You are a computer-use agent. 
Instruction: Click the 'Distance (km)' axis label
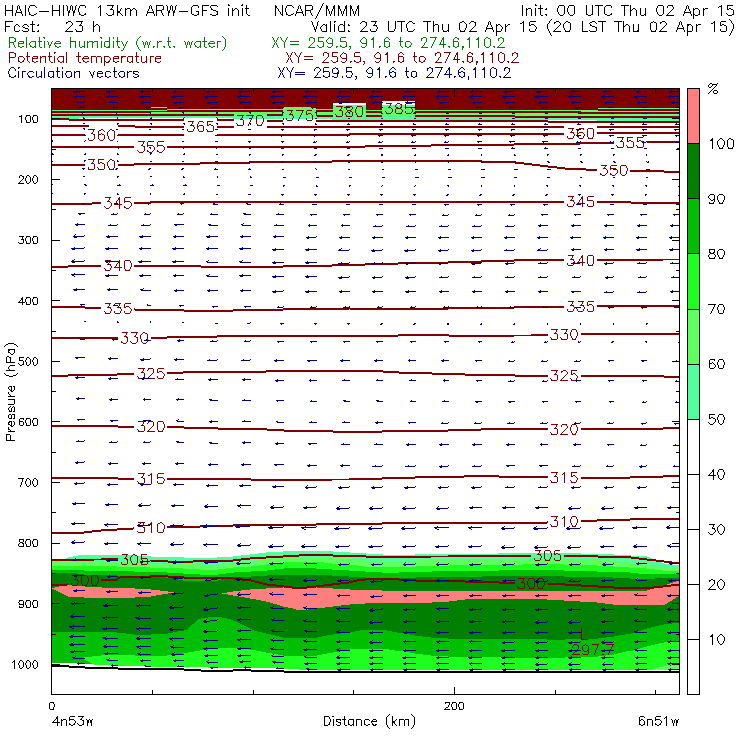coord(369,722)
